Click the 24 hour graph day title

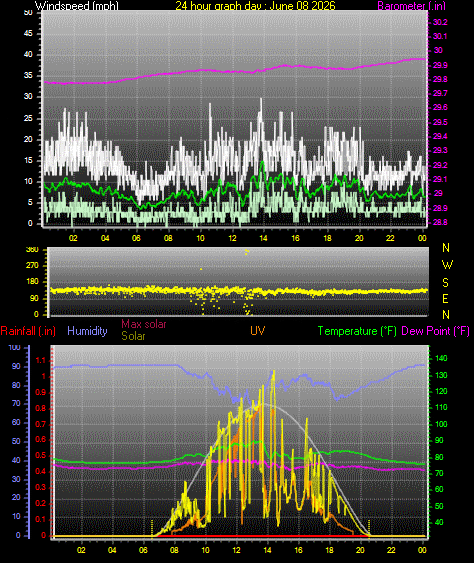[x=255, y=5]
